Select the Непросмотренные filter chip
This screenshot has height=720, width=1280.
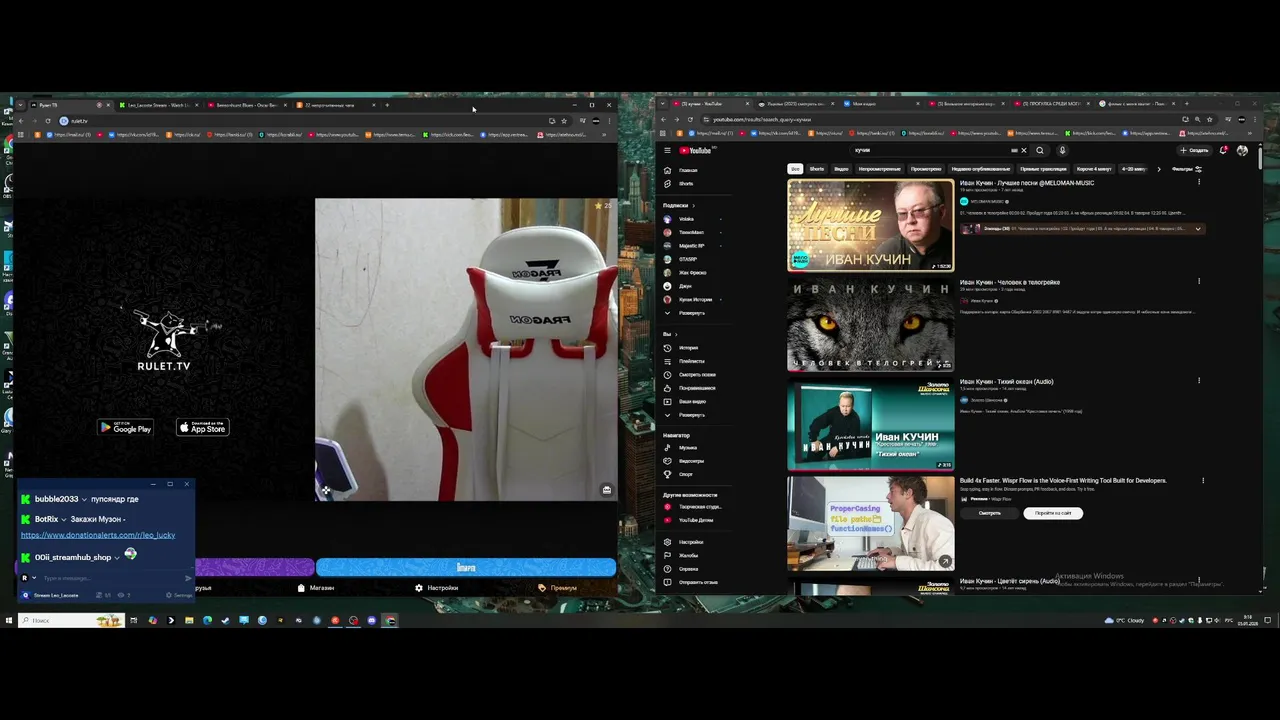point(880,169)
